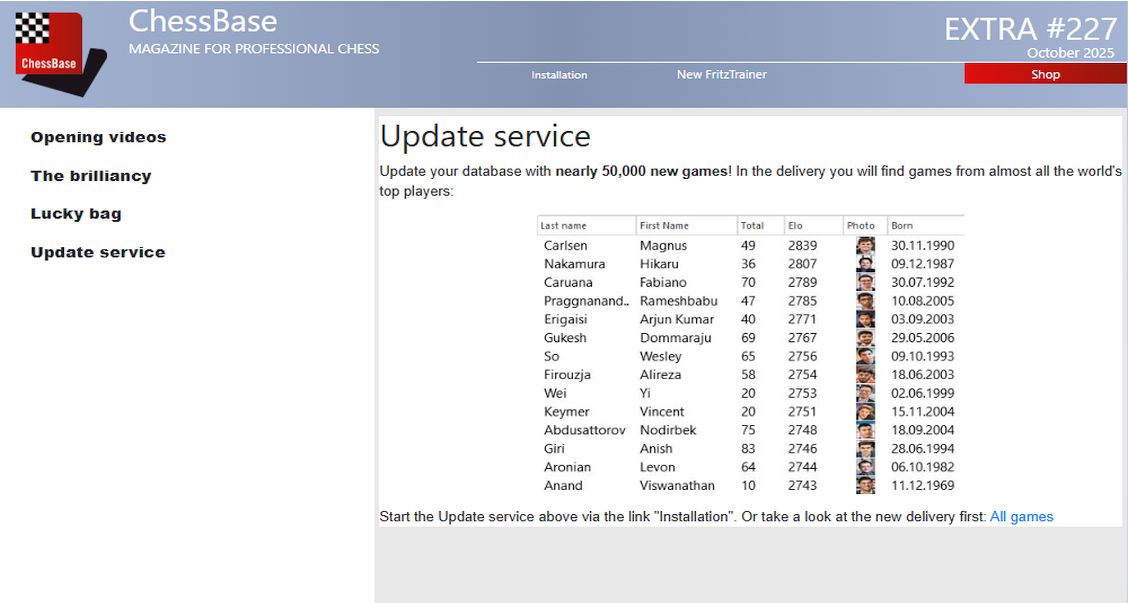Click the red Shop button
The width and height of the screenshot is (1128, 603).
pos(1045,75)
